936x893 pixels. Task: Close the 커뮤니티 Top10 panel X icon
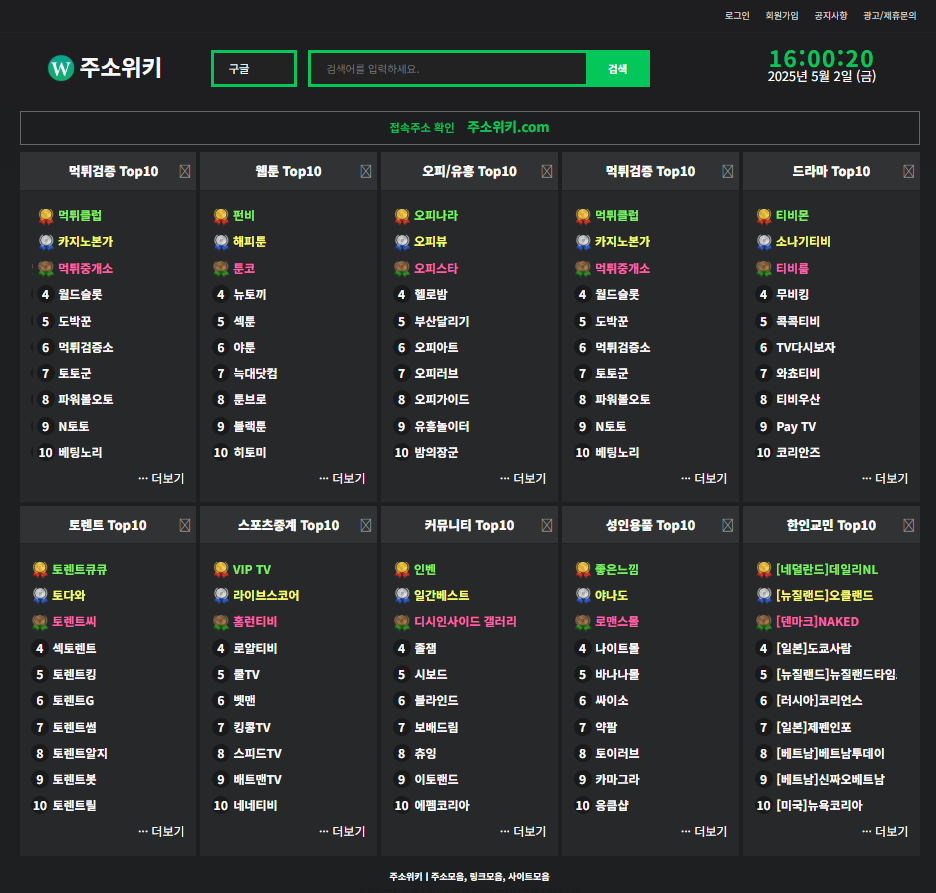click(547, 525)
